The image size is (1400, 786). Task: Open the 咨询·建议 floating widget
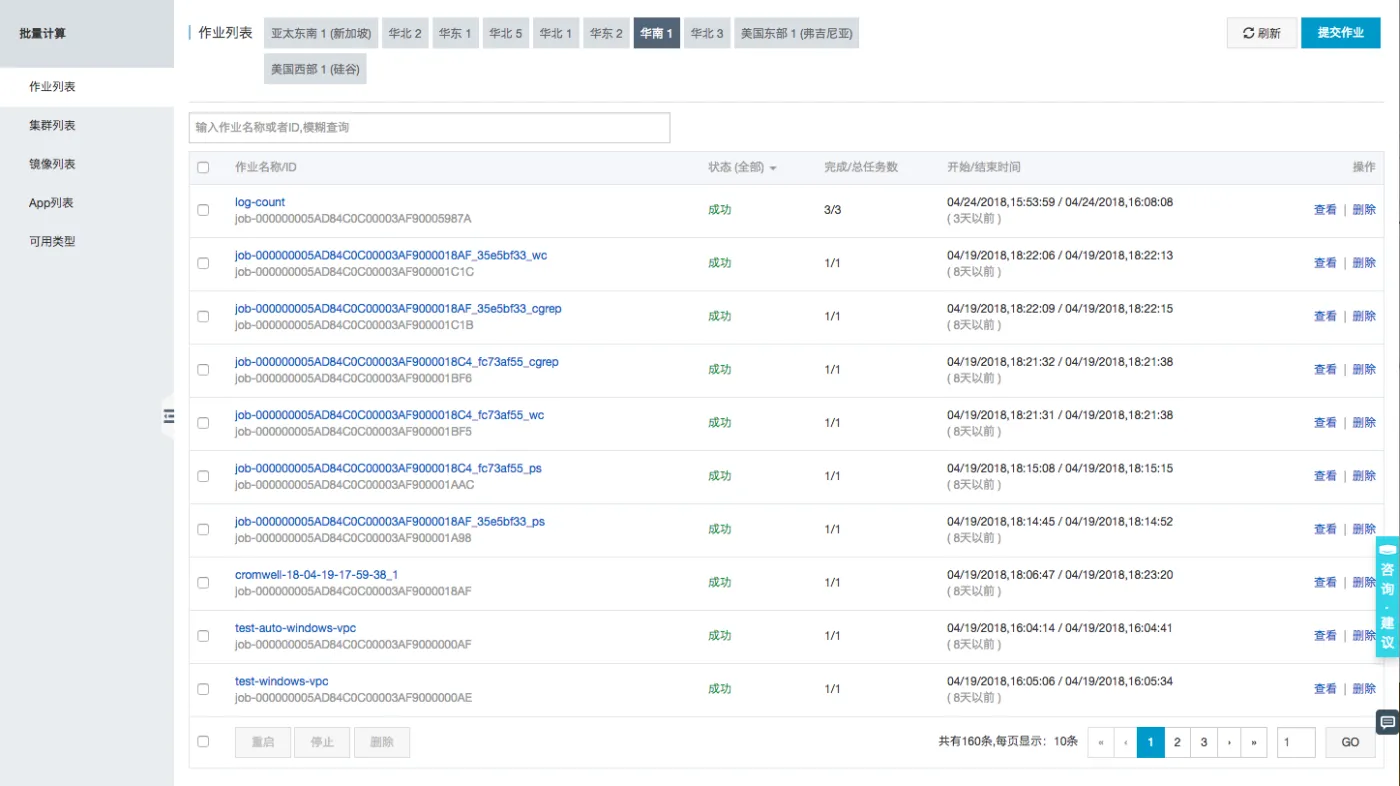1388,597
